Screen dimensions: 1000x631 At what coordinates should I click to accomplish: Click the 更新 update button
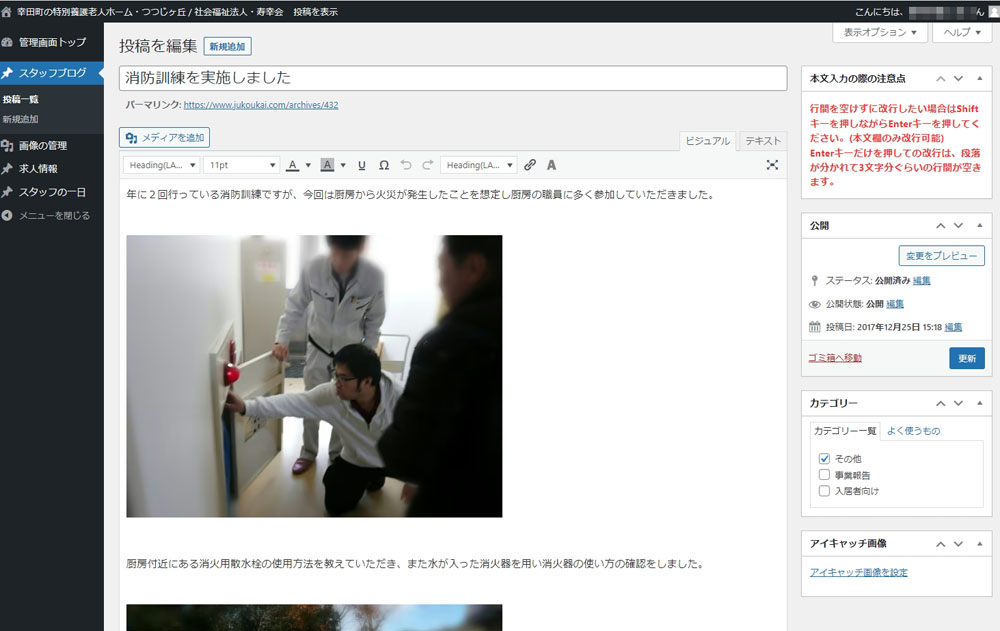[x=967, y=359]
